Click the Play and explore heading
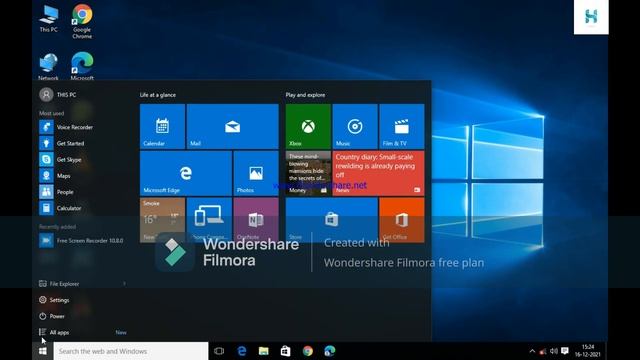 coord(305,95)
